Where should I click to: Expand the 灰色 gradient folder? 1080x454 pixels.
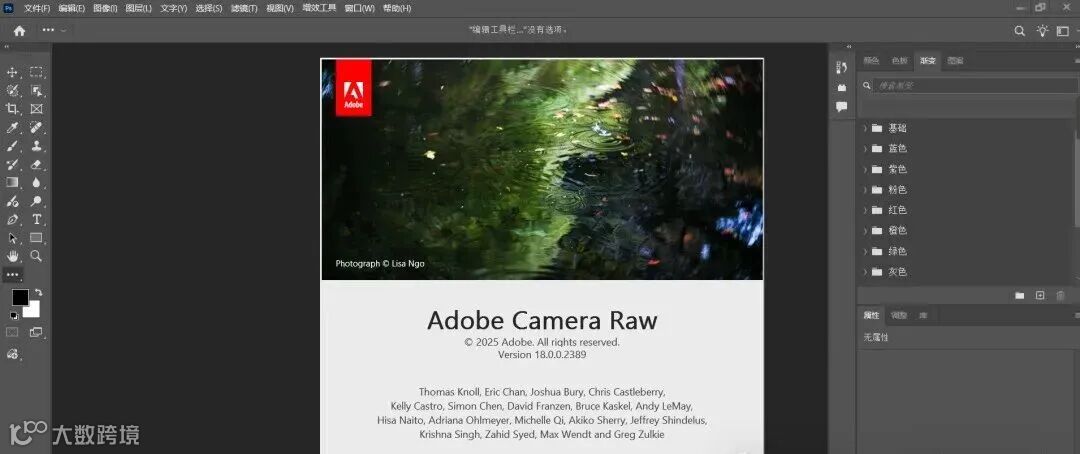(x=865, y=272)
